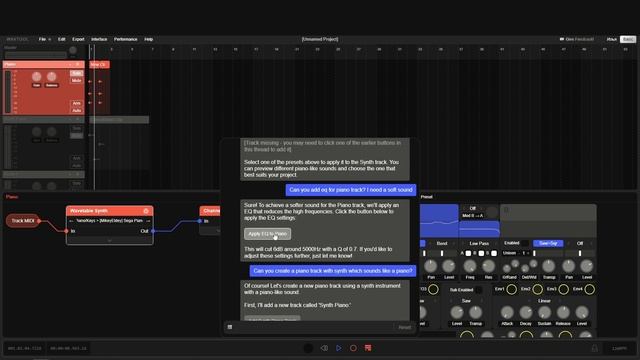Toggle filter routing checkbox A
The height and width of the screenshot is (360, 640).
pos(468,253)
